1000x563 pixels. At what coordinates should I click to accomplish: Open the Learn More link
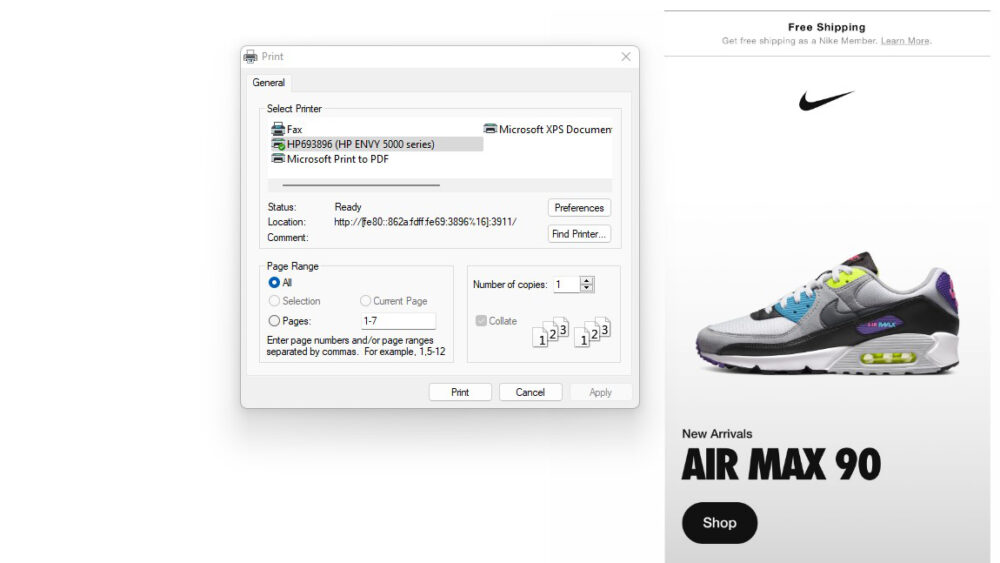pyautogui.click(x=904, y=41)
